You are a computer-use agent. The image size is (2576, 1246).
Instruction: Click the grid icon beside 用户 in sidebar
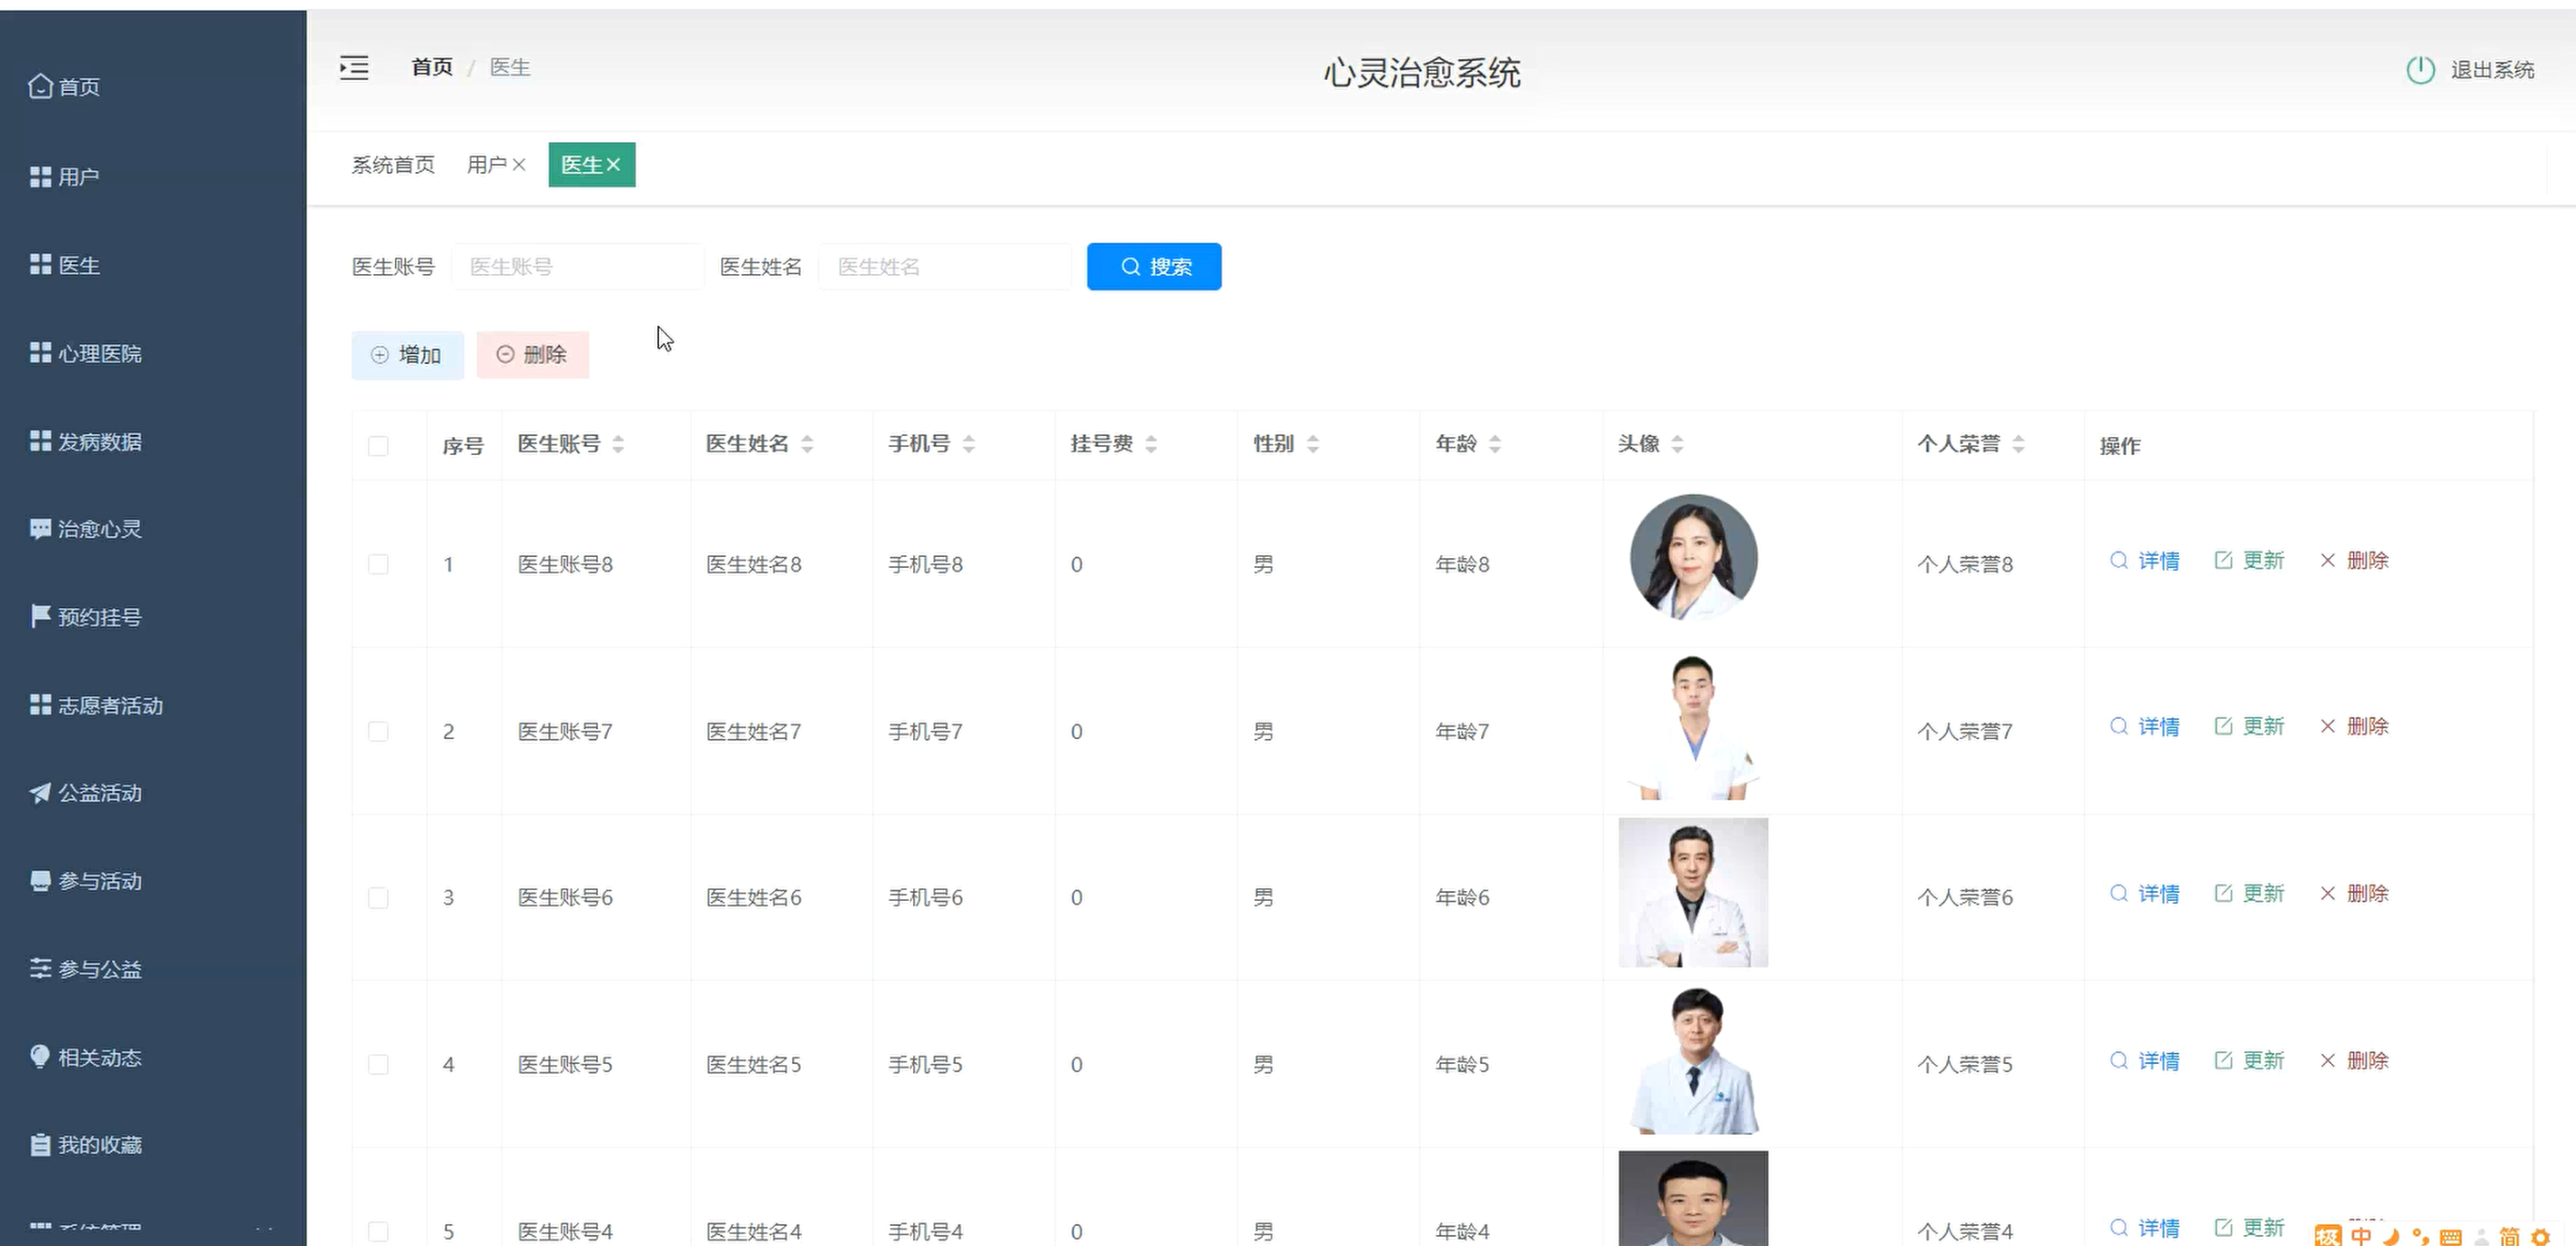[x=40, y=177]
